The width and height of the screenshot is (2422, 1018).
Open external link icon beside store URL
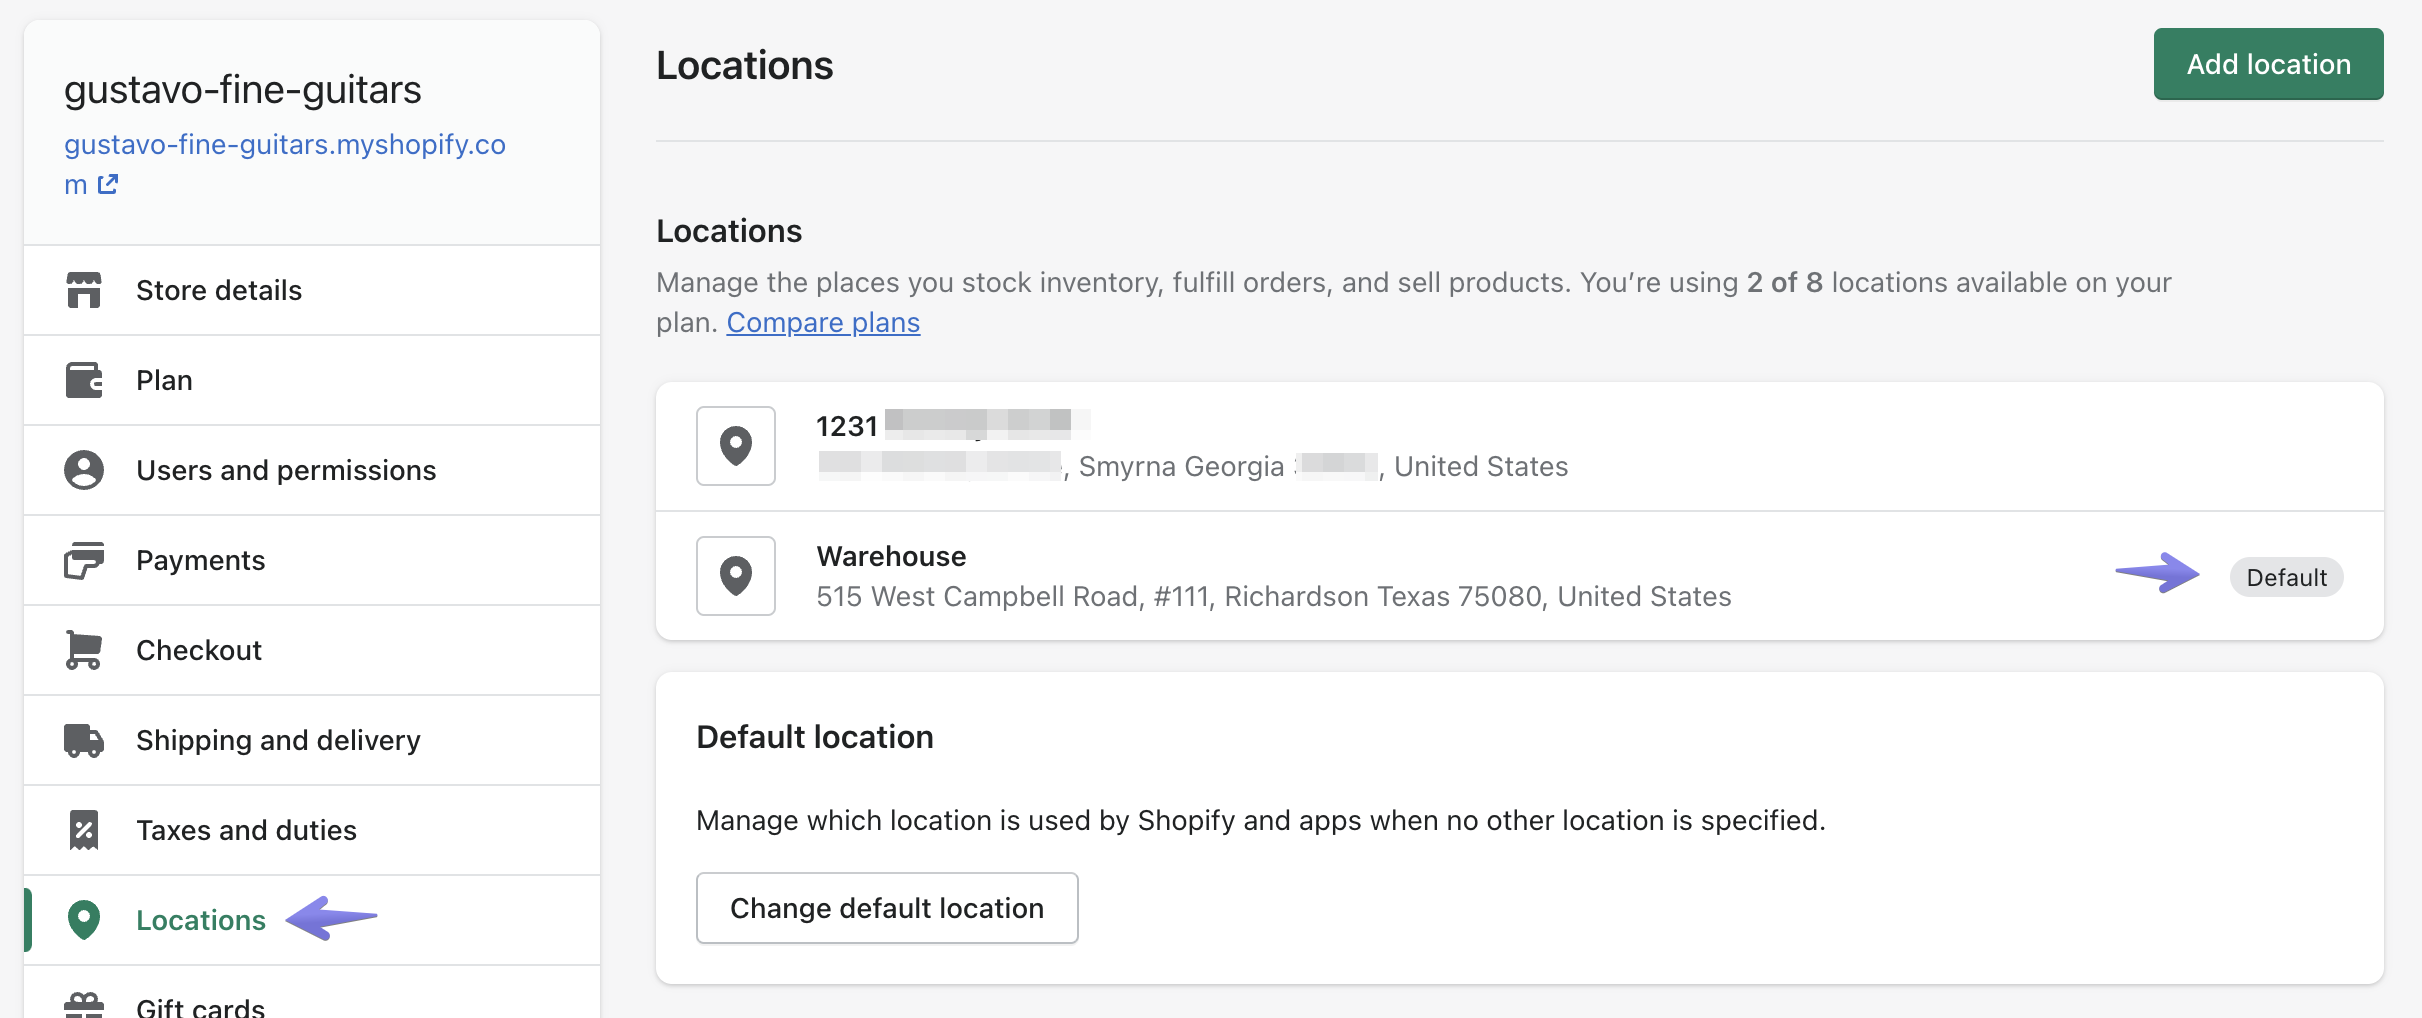tap(108, 185)
